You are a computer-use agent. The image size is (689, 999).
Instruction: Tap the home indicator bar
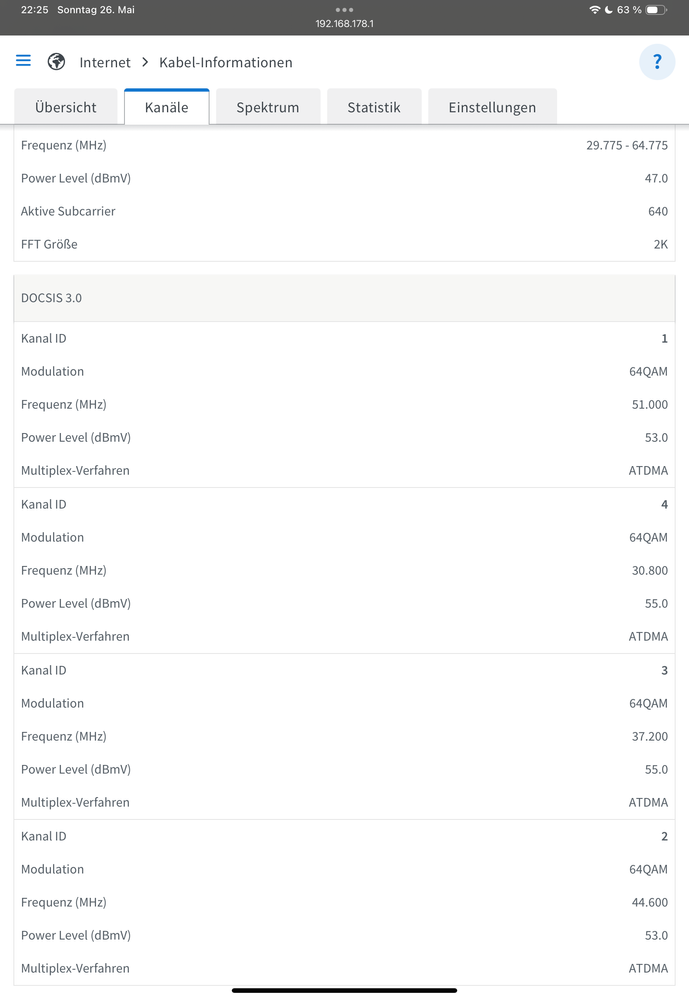(x=344, y=990)
